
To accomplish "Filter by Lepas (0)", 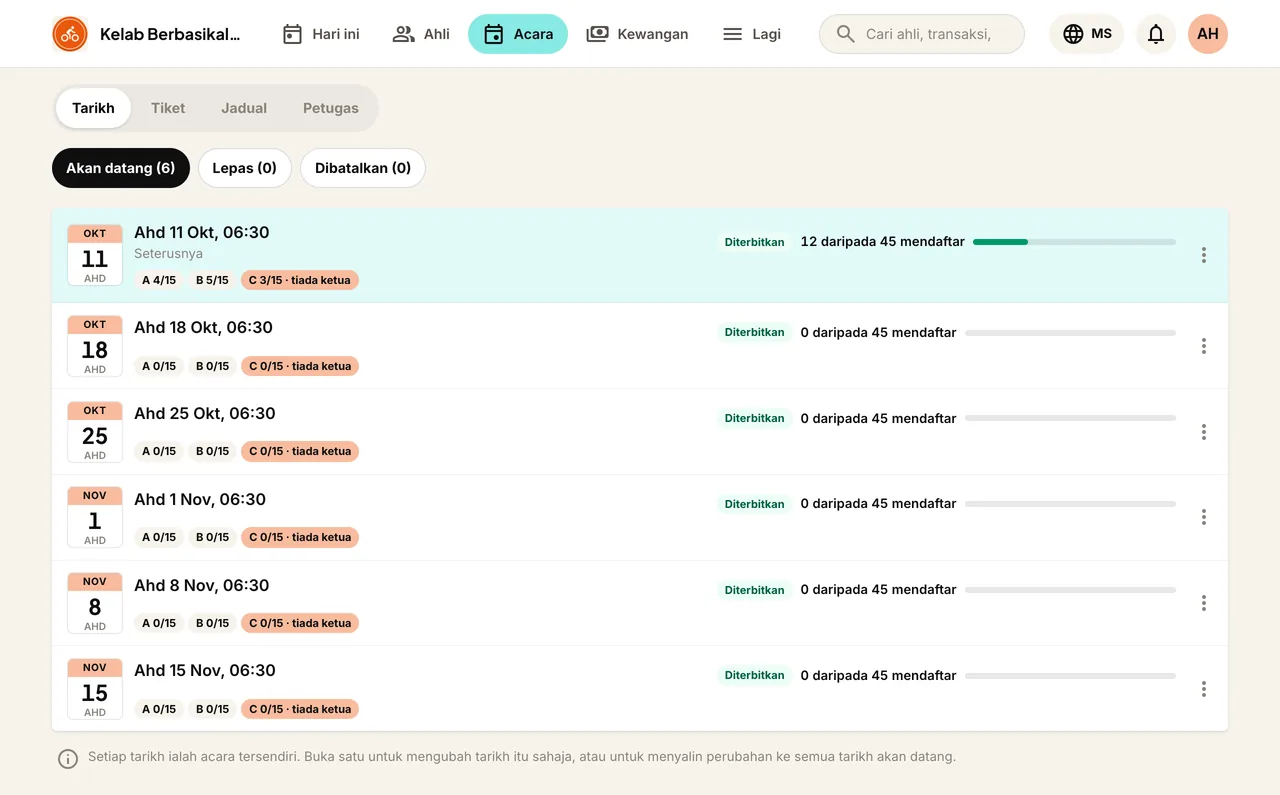I will [x=245, y=168].
